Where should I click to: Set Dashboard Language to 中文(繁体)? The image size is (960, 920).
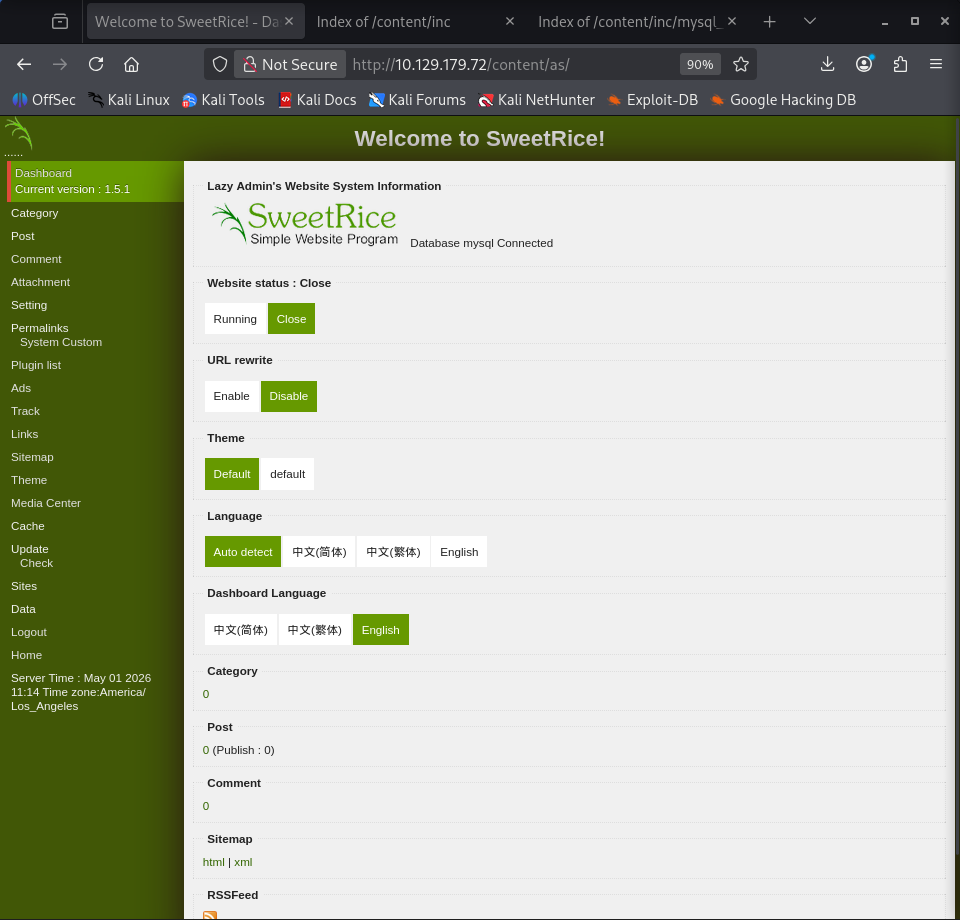(x=315, y=630)
